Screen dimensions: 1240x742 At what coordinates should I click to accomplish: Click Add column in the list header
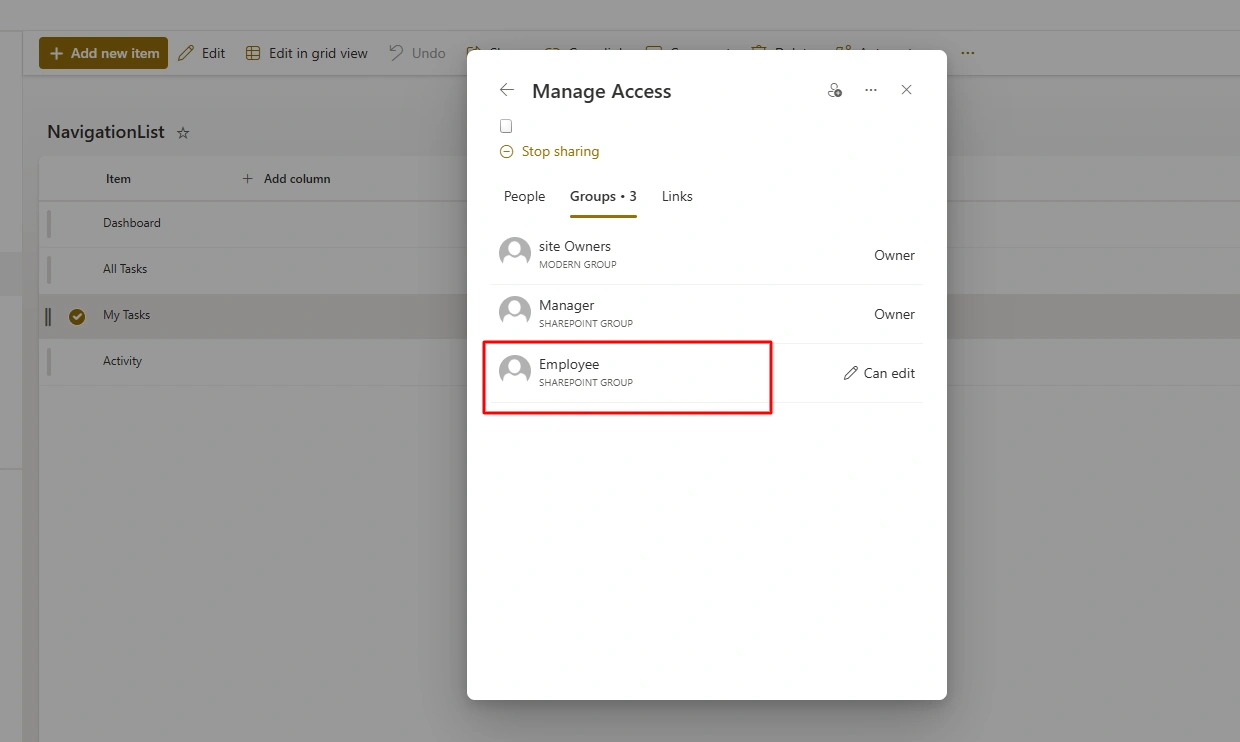[287, 179]
